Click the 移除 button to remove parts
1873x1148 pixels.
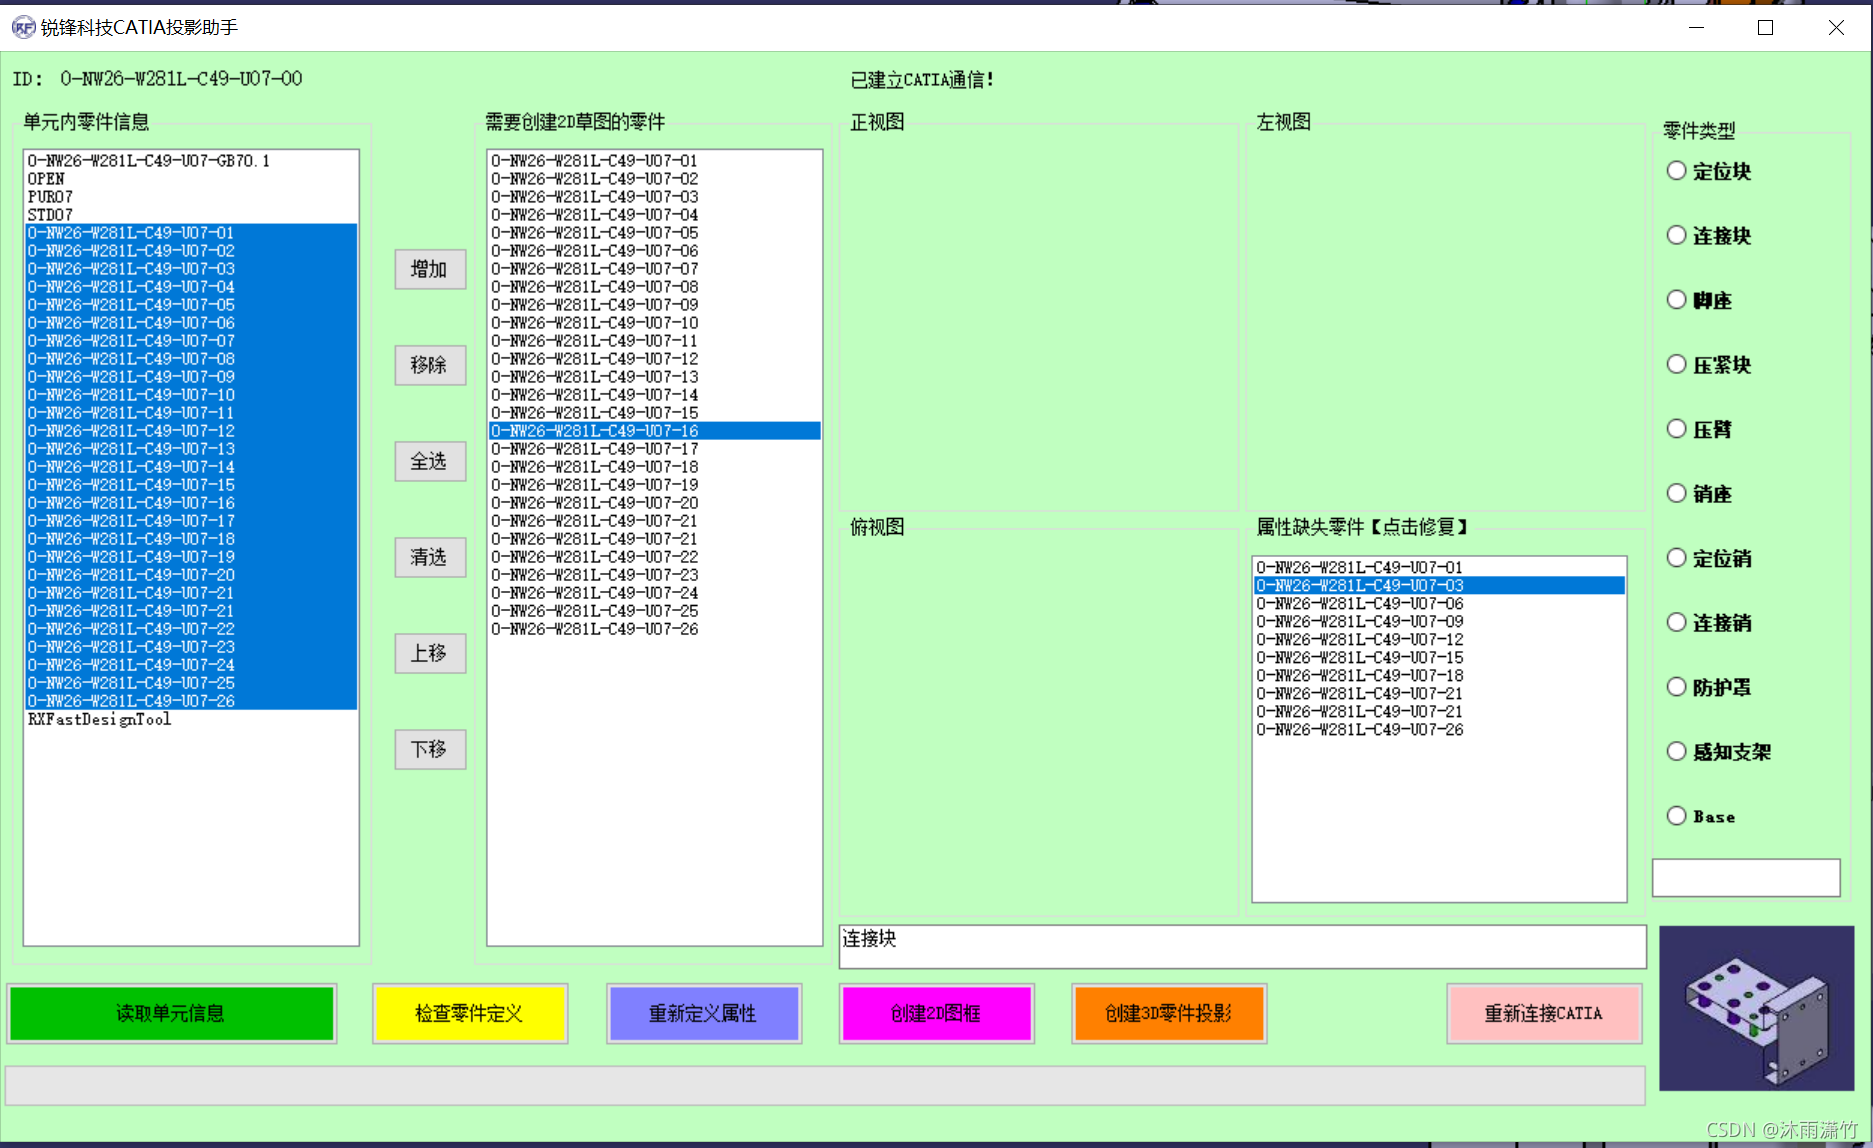(x=429, y=365)
